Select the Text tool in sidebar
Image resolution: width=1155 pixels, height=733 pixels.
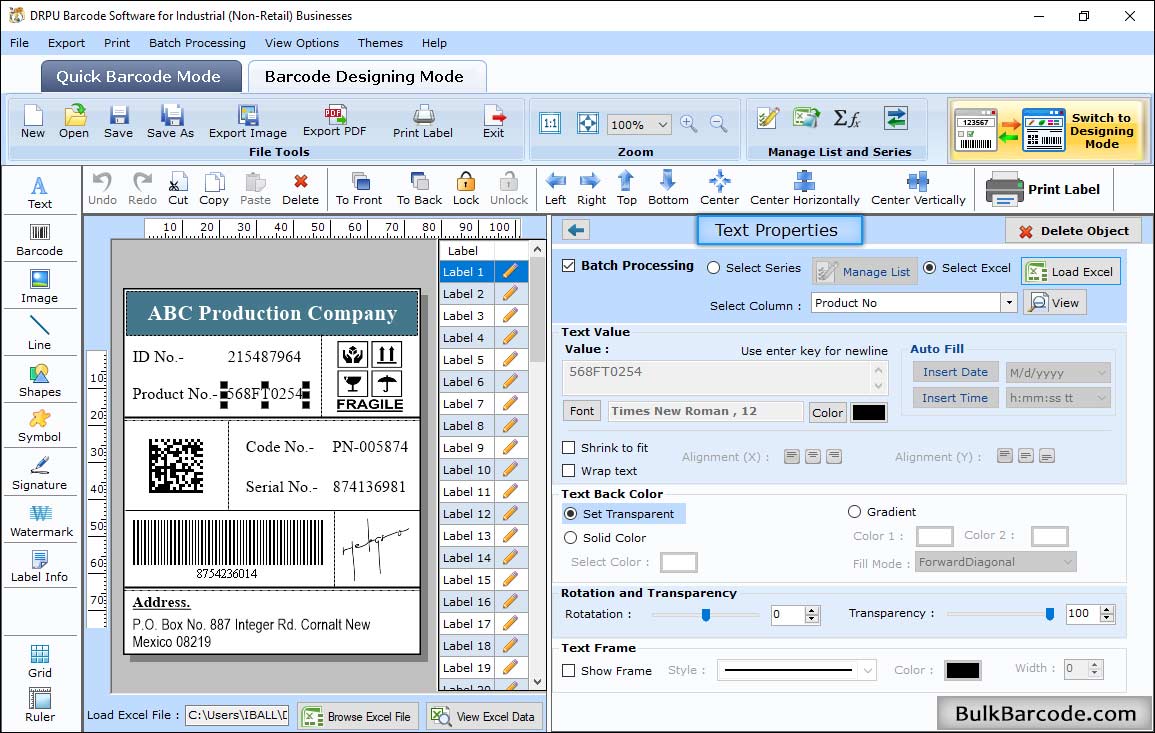tap(40, 193)
